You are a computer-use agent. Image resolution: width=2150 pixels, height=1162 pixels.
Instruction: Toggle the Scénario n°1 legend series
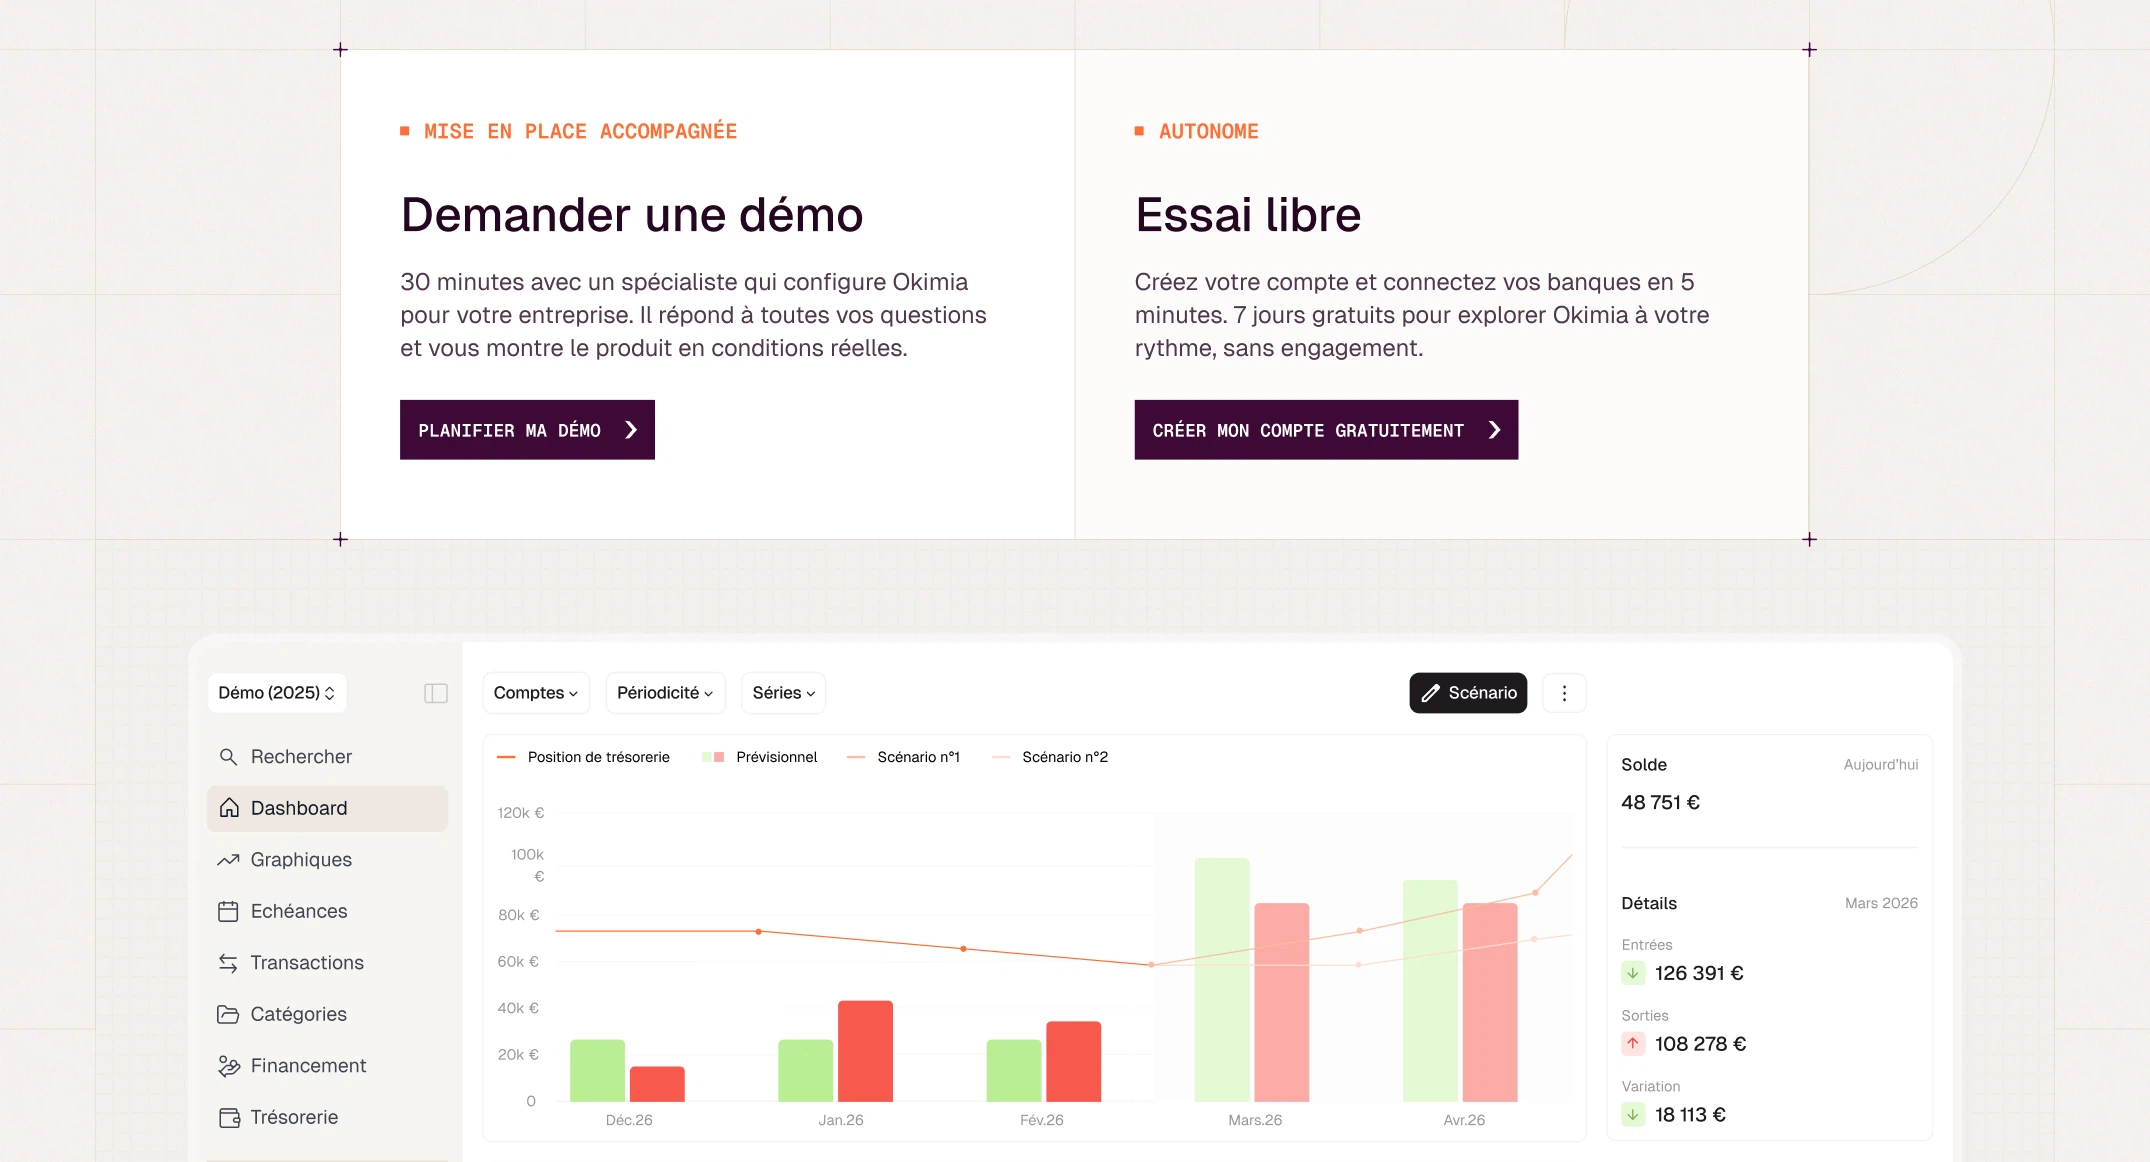pyautogui.click(x=903, y=757)
